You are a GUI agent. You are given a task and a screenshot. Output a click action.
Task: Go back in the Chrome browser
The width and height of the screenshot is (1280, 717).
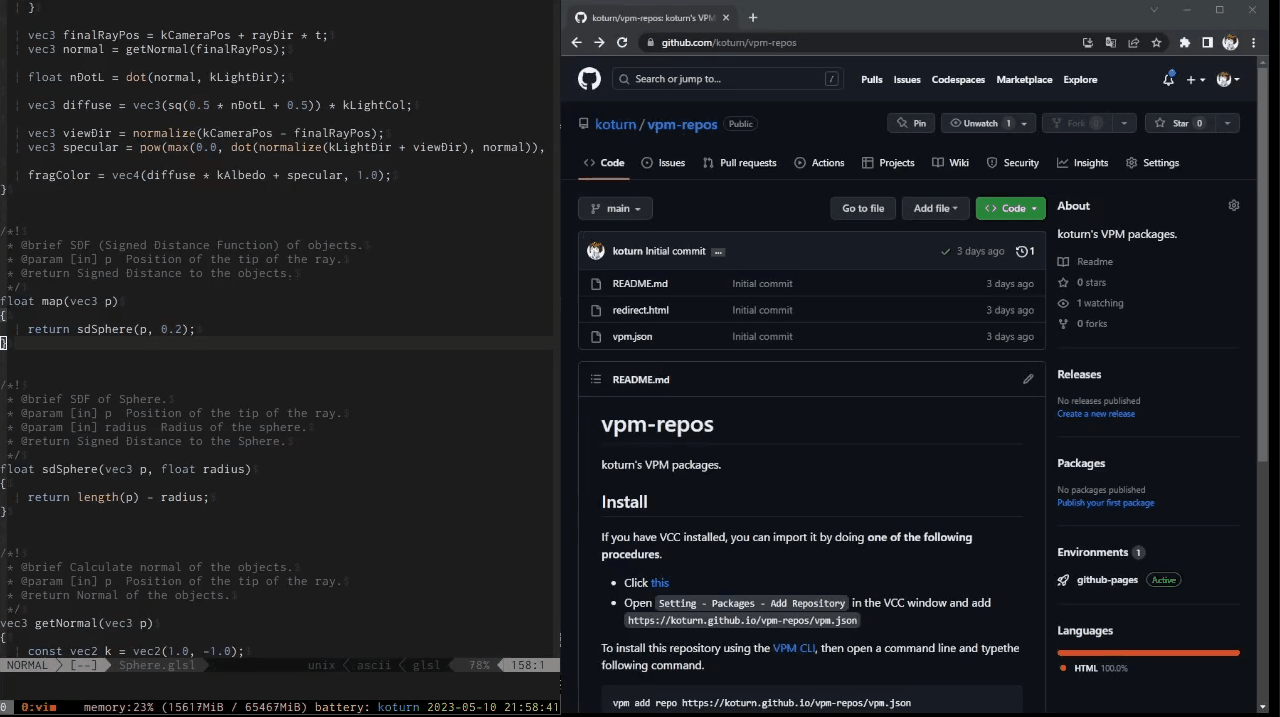click(576, 43)
